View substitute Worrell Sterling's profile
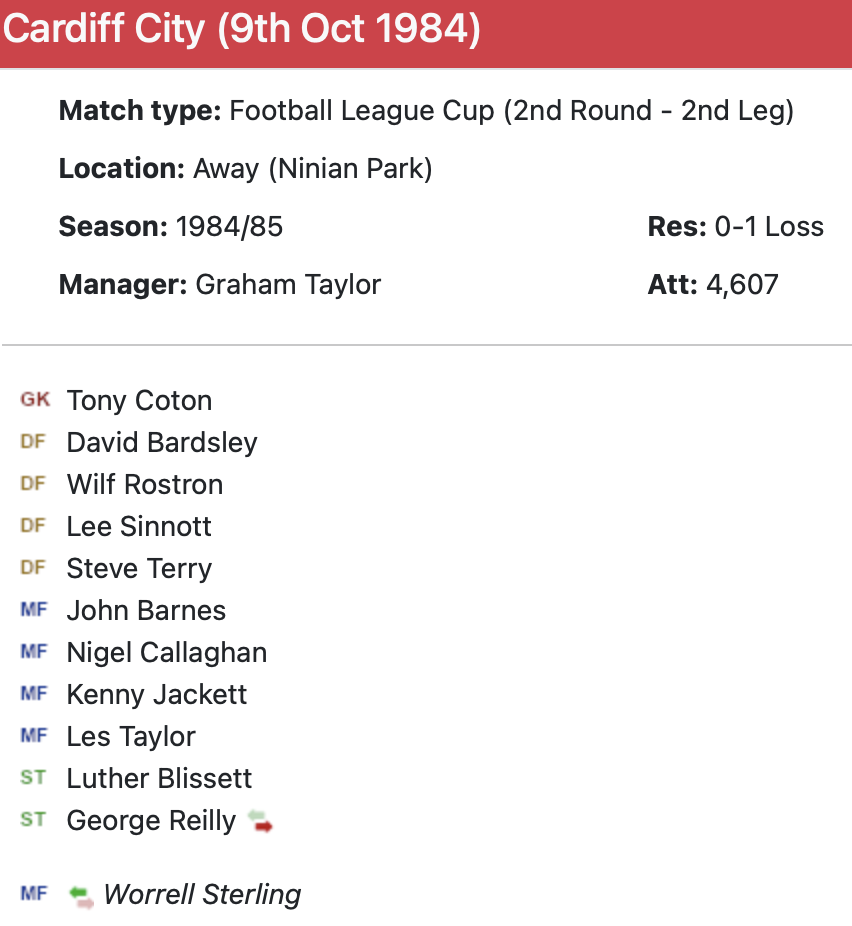852x926 pixels. [202, 895]
